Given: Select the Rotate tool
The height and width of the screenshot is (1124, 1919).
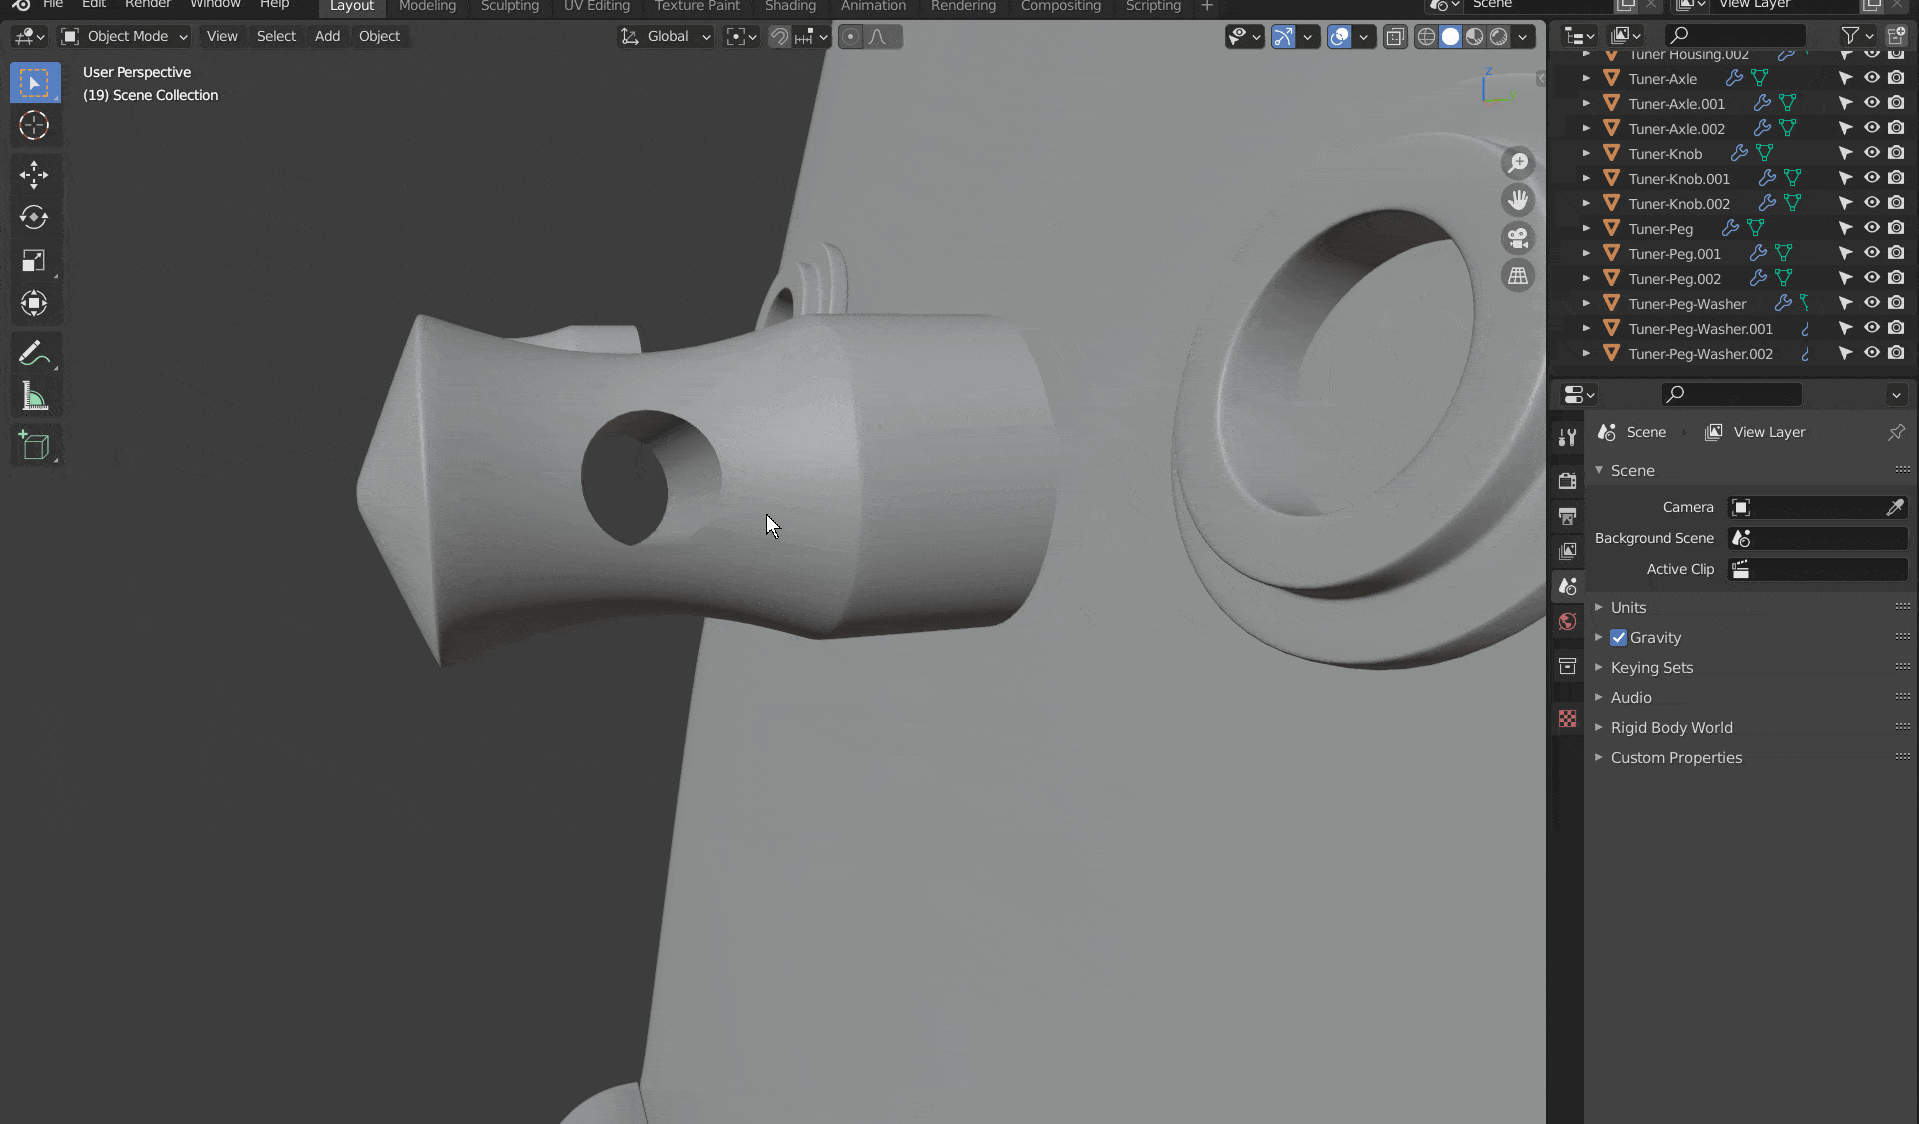Looking at the screenshot, I should click(x=34, y=217).
